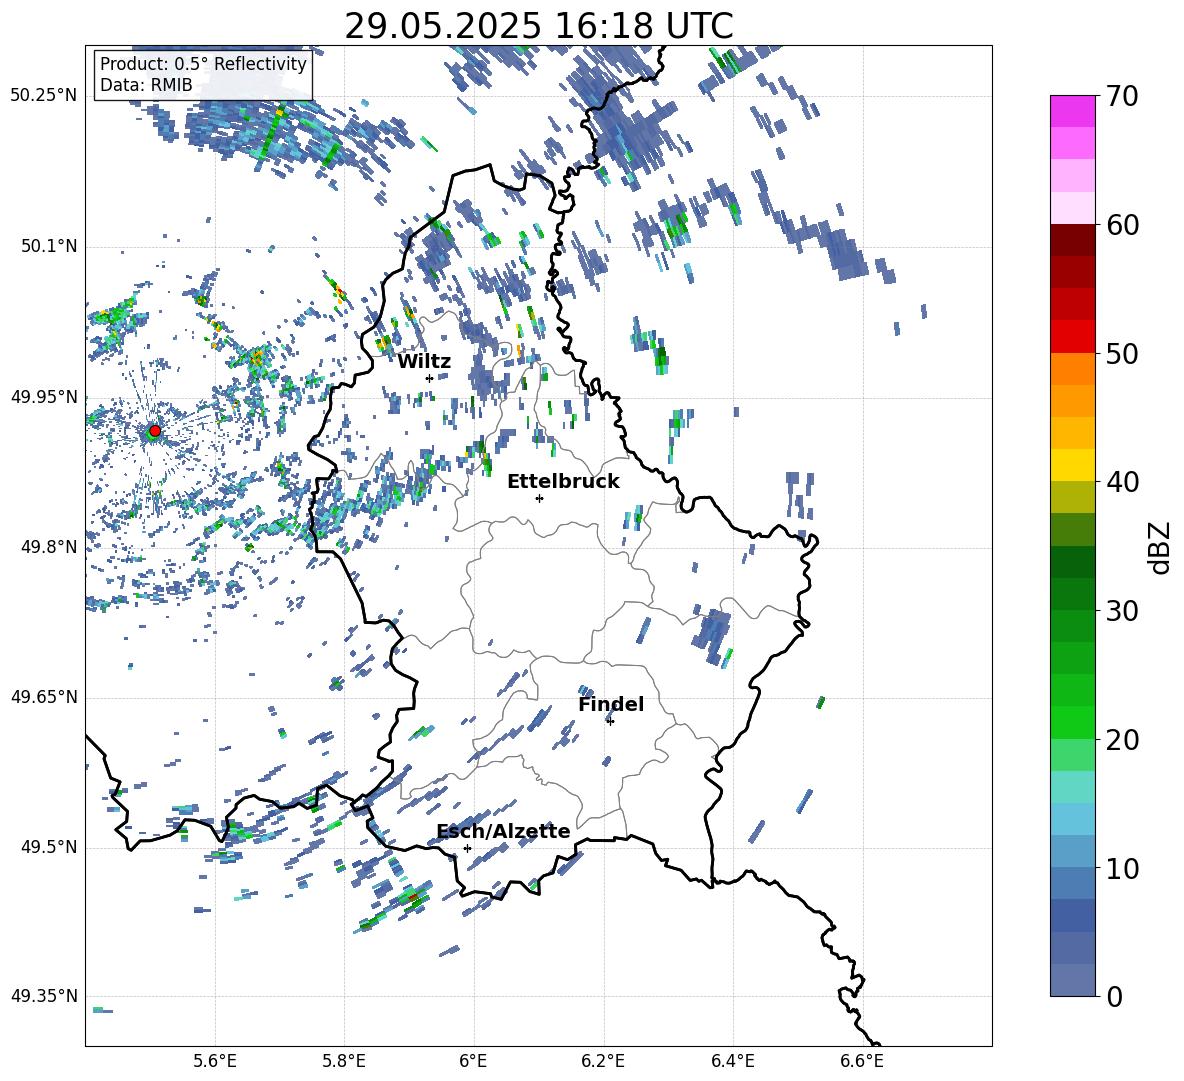
Task: Pick the dark red colorbar segment below 60
Action: tap(1073, 240)
